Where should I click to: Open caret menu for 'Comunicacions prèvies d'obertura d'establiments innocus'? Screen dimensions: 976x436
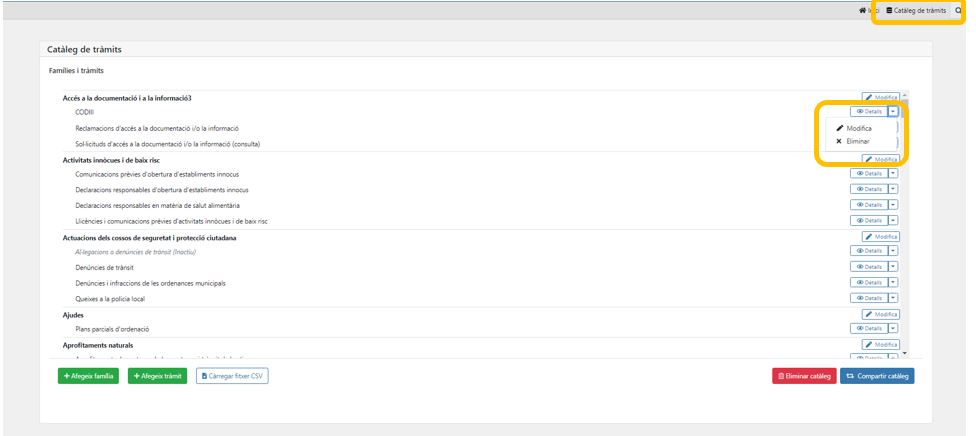coord(893,173)
